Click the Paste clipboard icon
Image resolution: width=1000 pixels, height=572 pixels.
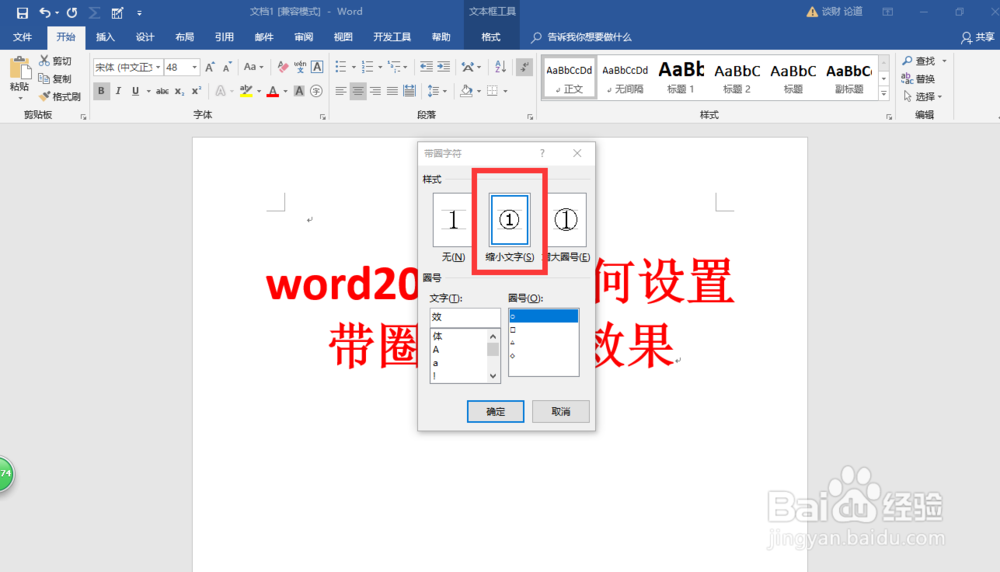coord(19,69)
